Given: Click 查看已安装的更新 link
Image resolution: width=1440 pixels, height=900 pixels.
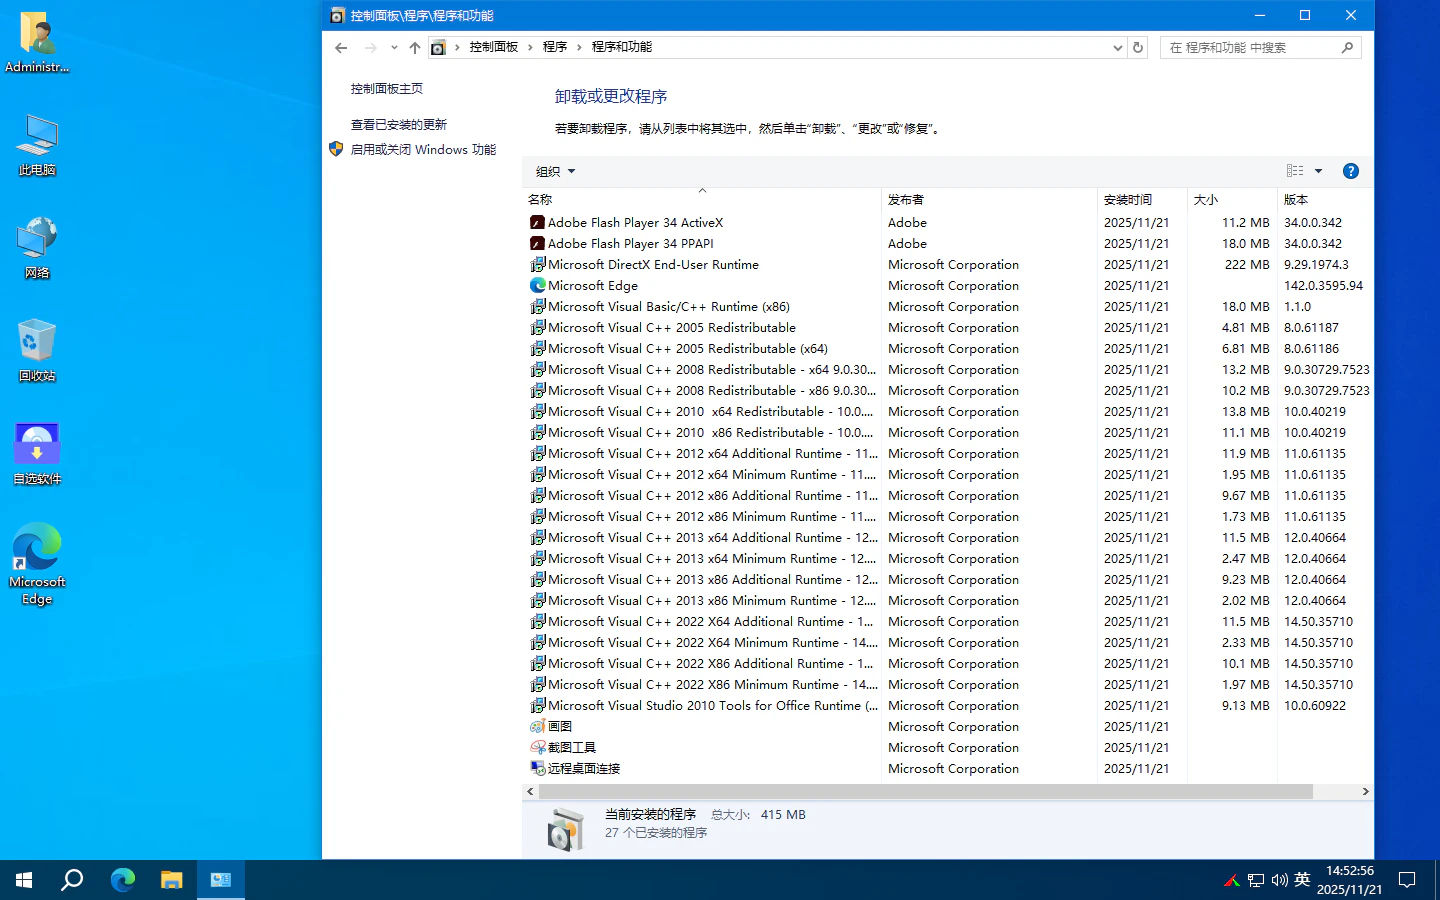Looking at the screenshot, I should click(x=398, y=125).
